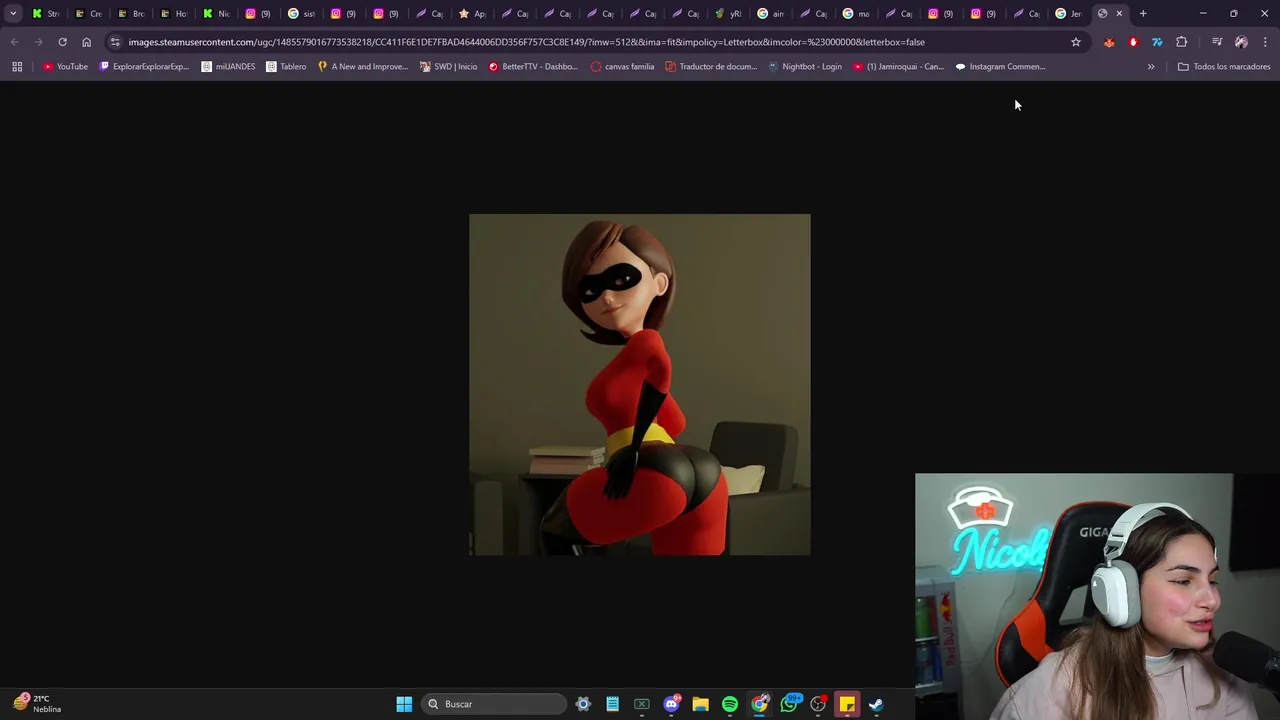Go back to the previous page
The image size is (1280, 720).
pos(14,42)
